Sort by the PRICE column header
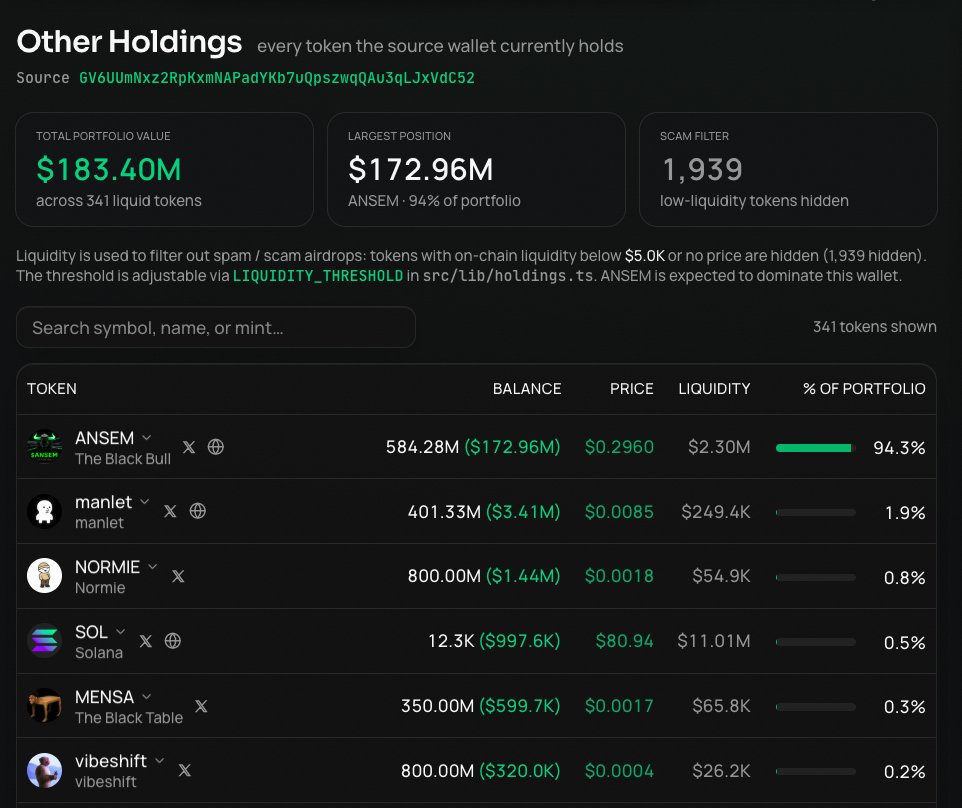 (631, 389)
